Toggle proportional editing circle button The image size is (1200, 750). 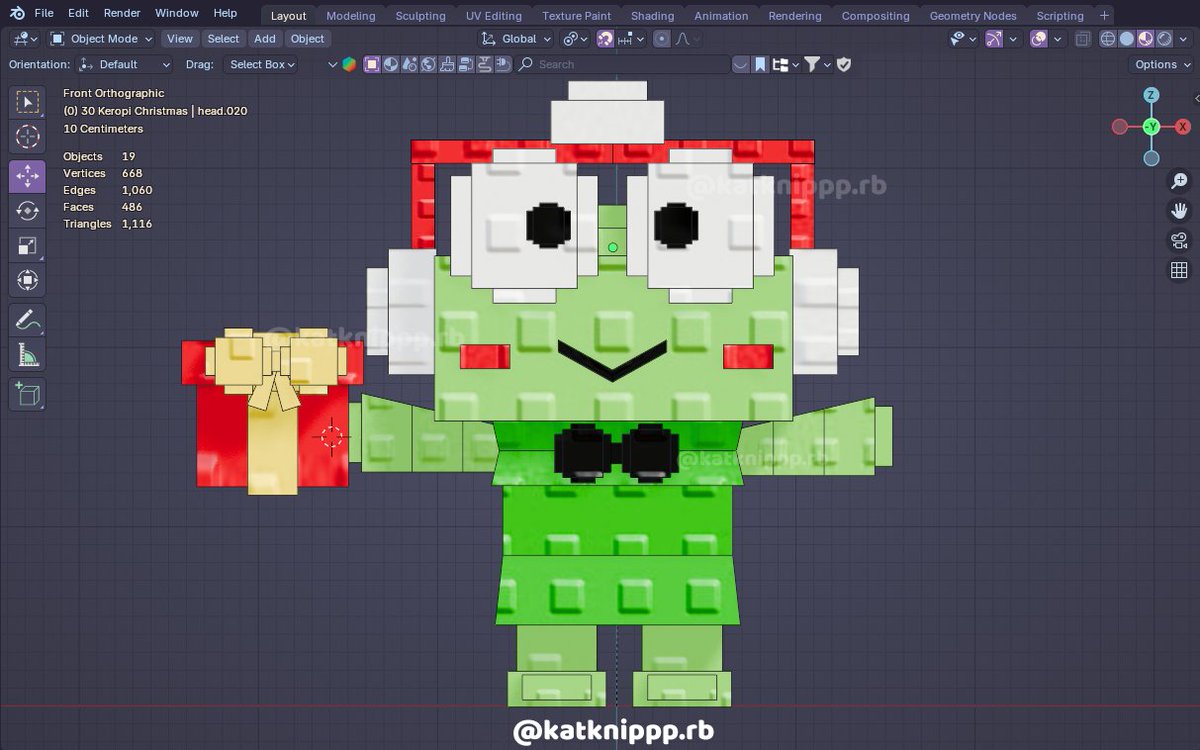point(661,39)
